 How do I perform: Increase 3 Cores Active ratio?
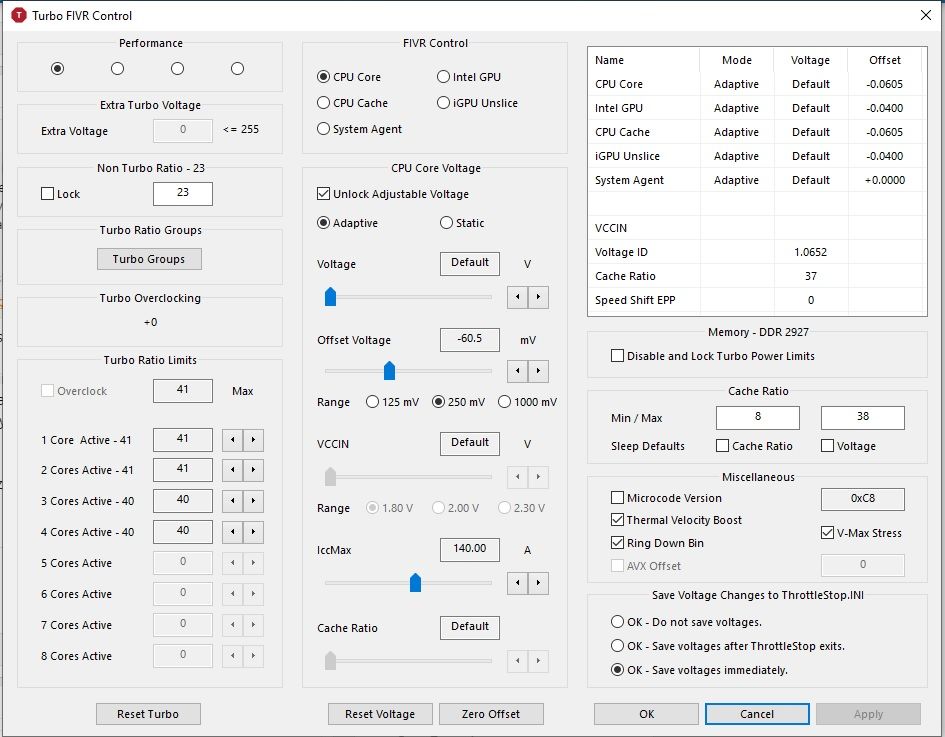253,501
